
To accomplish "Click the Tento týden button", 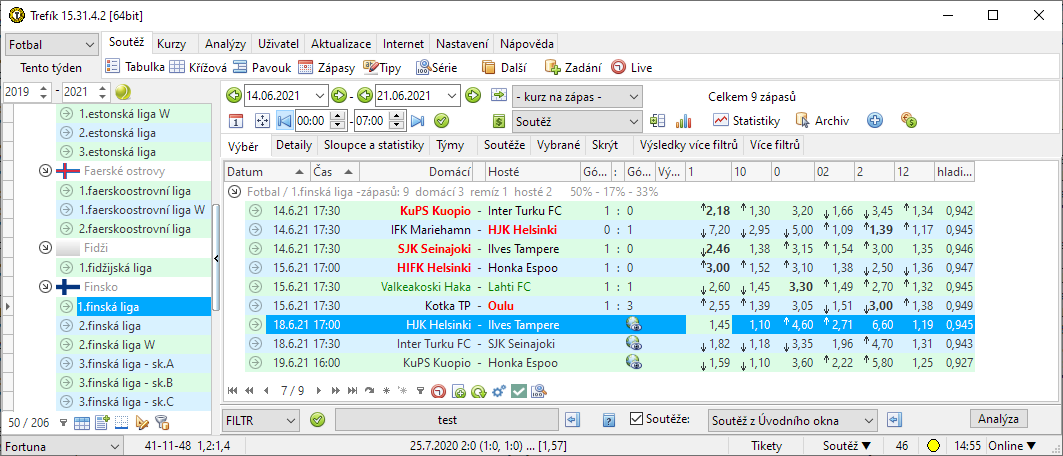I will coord(52,67).
